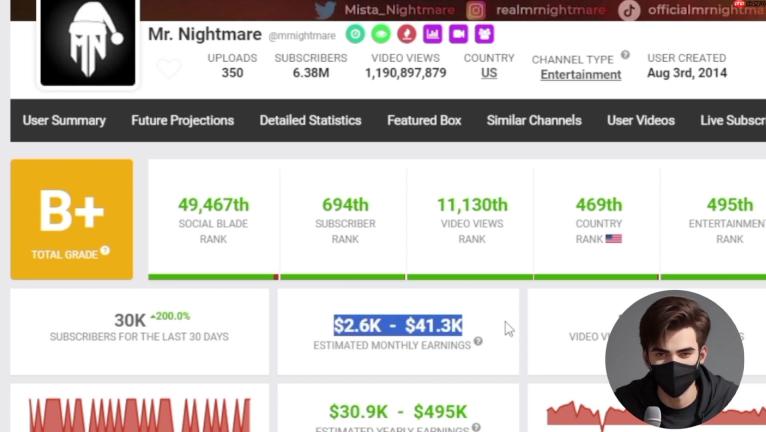Click the subscribers red chart

(x=140, y=415)
